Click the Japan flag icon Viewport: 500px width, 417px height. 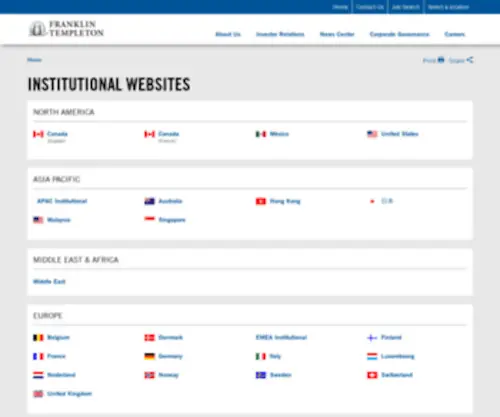[372, 201]
